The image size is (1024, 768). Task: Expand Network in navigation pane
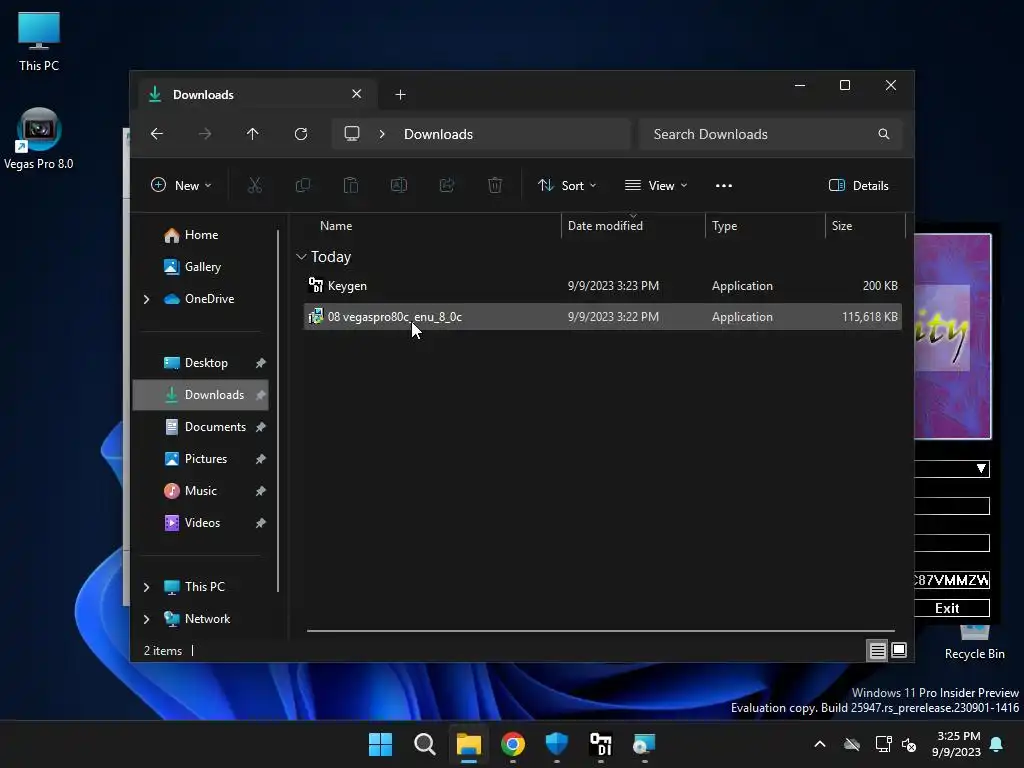[x=146, y=619]
